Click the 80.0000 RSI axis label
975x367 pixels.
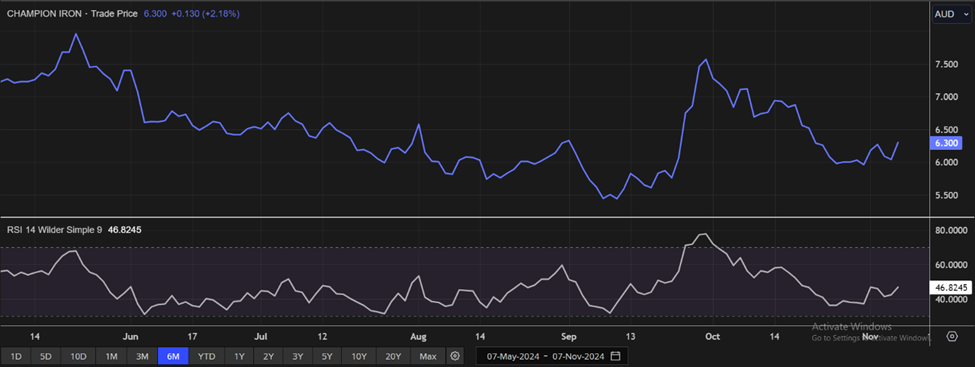(950, 231)
